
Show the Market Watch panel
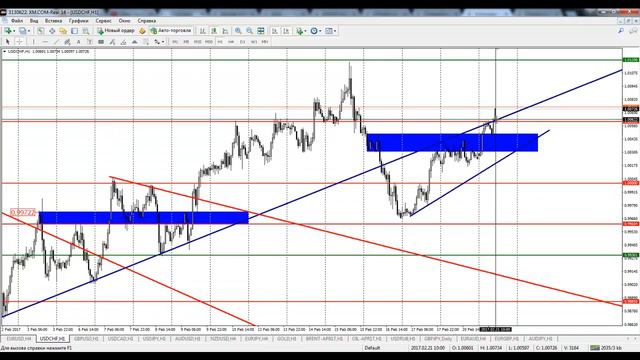click(x=40, y=31)
